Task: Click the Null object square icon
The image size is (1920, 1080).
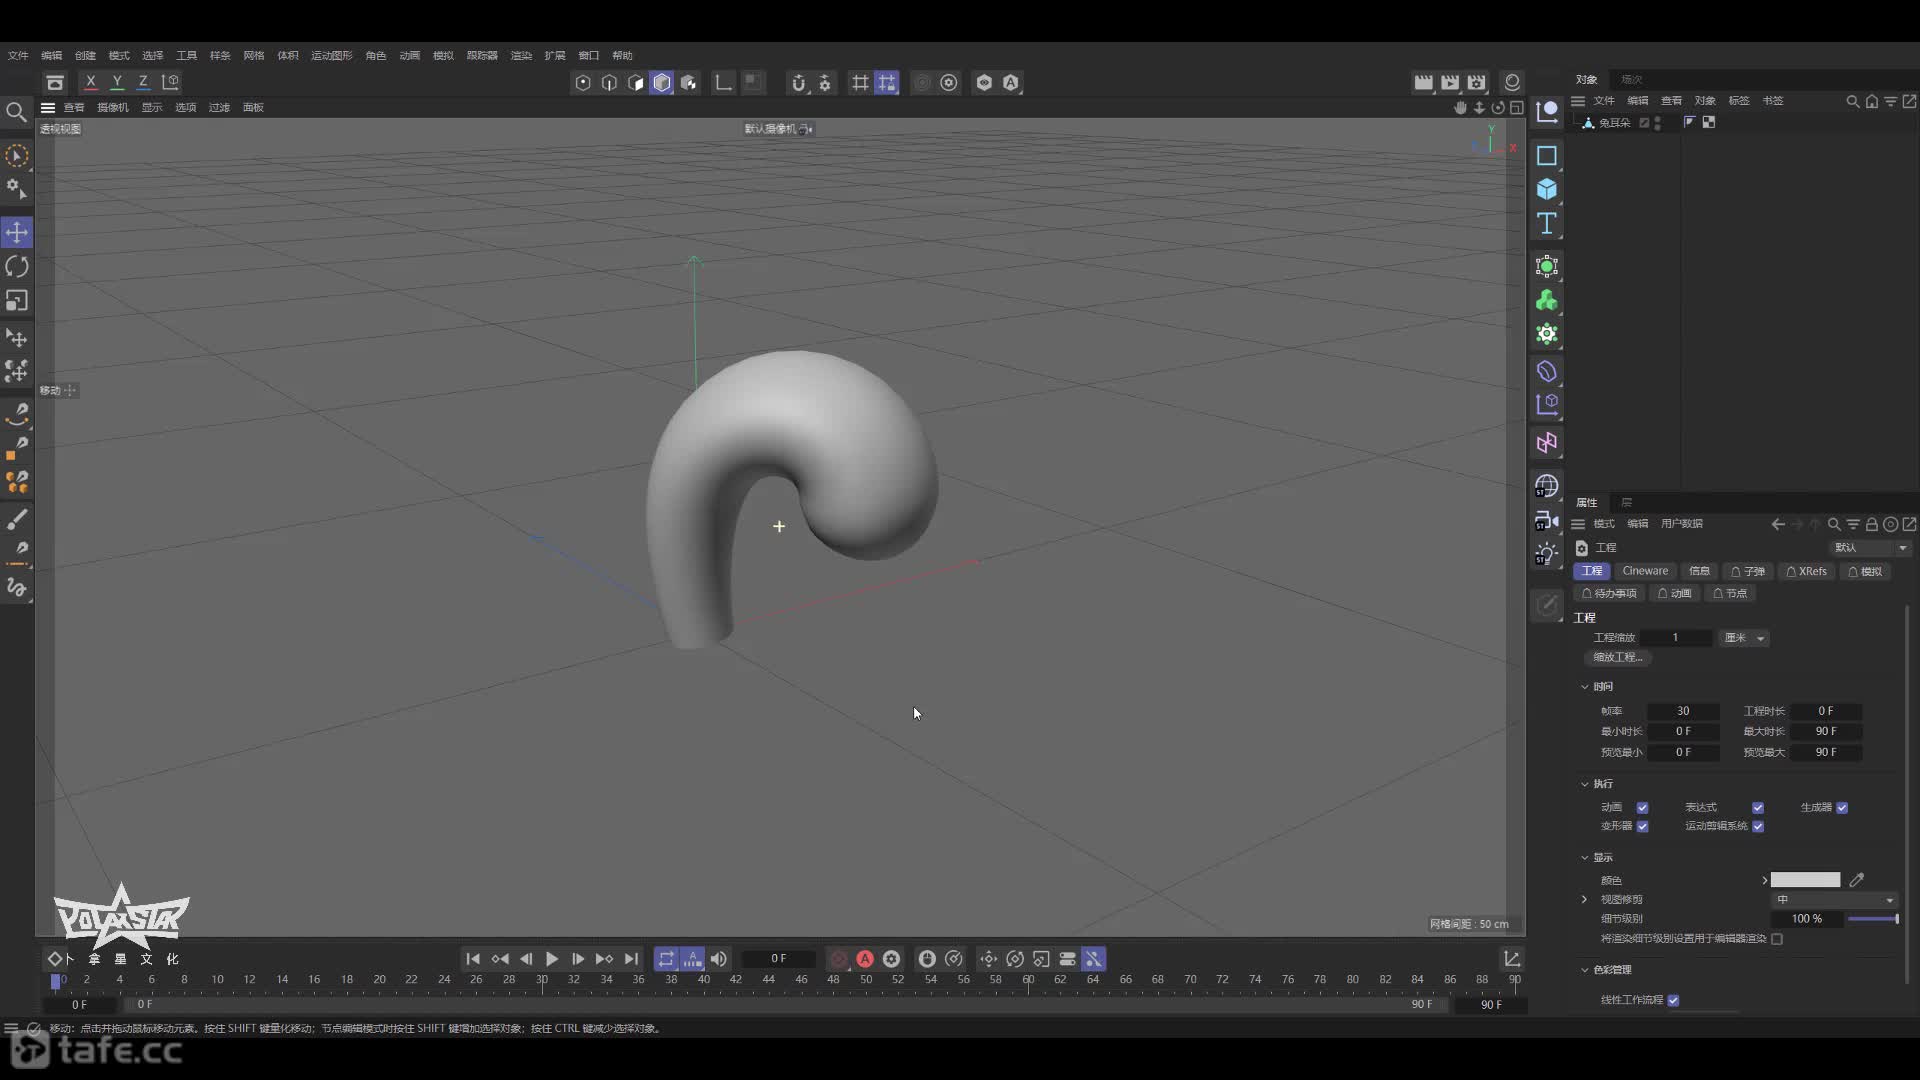Action: coord(1547,156)
